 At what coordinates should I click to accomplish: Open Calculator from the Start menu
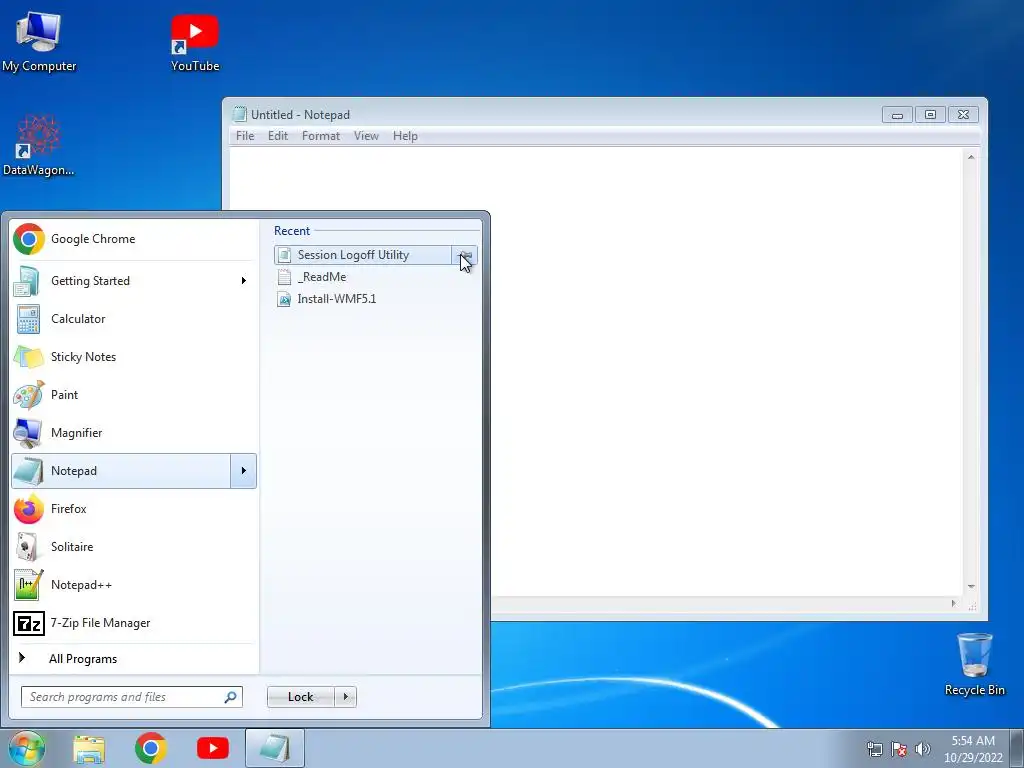pyautogui.click(x=133, y=319)
